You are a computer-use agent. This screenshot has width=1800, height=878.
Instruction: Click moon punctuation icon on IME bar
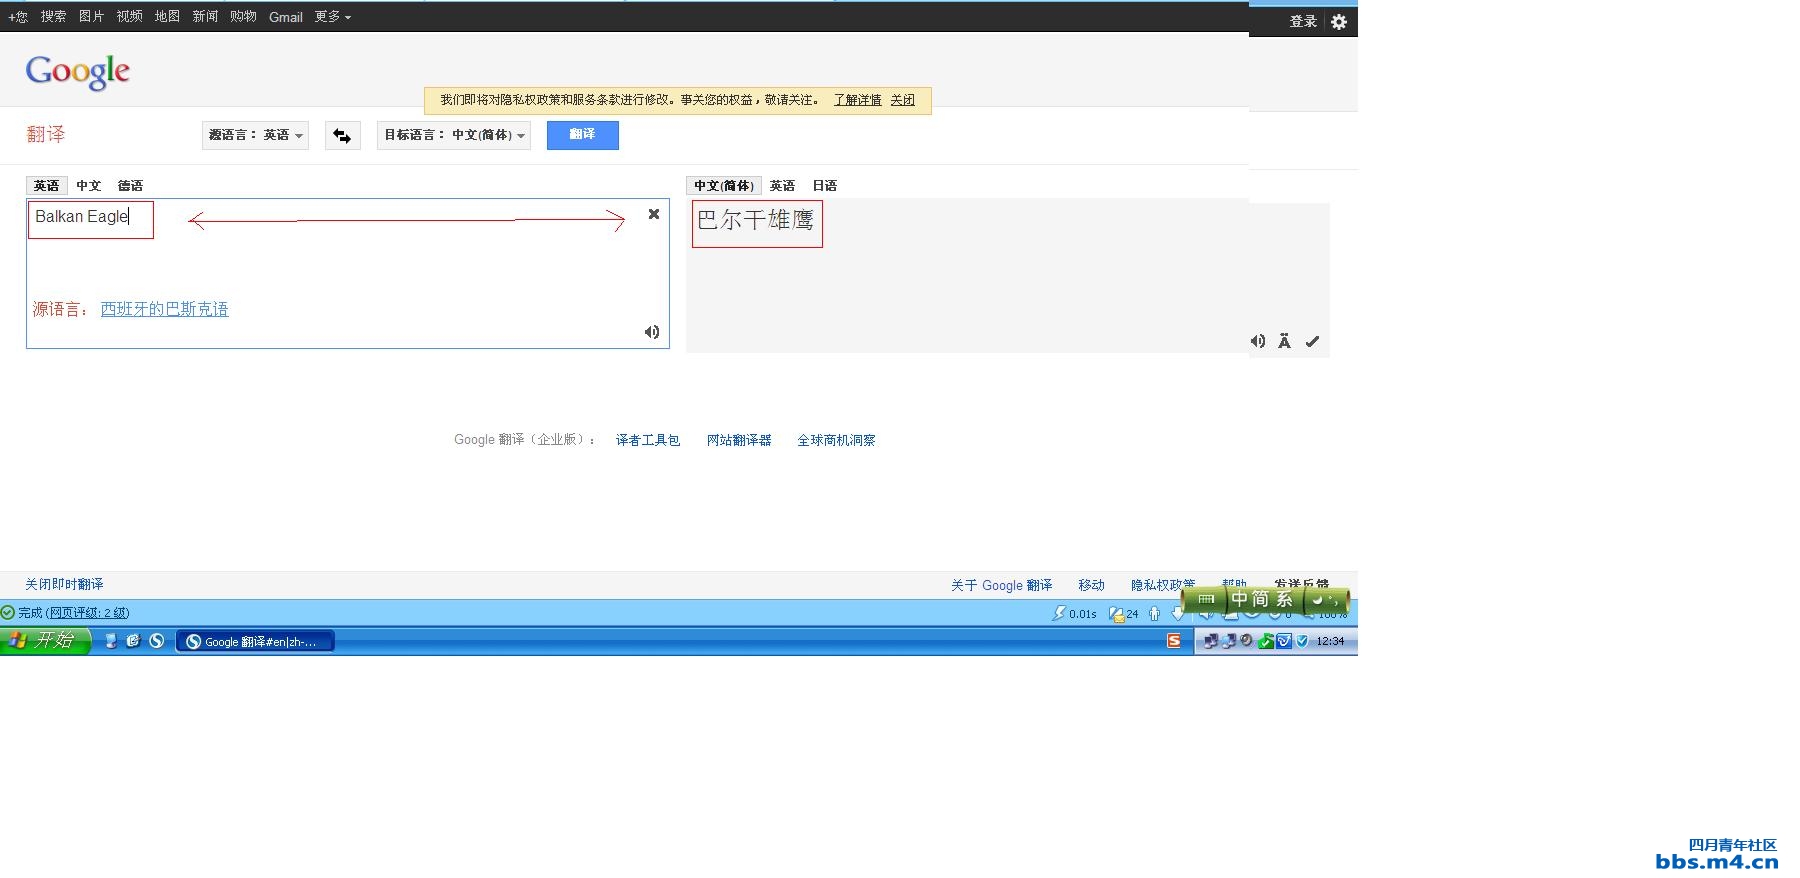tap(1319, 599)
